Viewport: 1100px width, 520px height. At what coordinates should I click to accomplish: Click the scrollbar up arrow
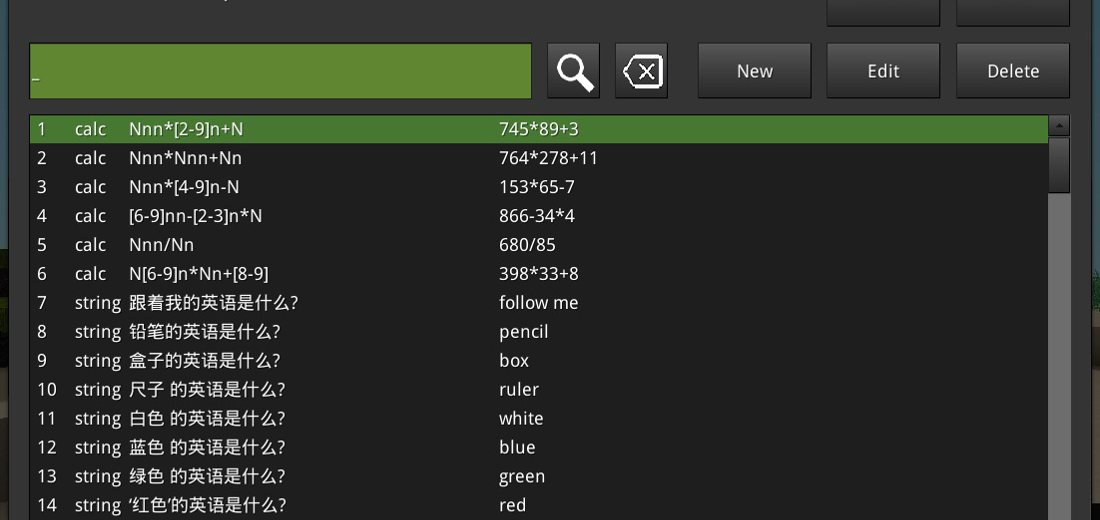pyautogui.click(x=1058, y=126)
